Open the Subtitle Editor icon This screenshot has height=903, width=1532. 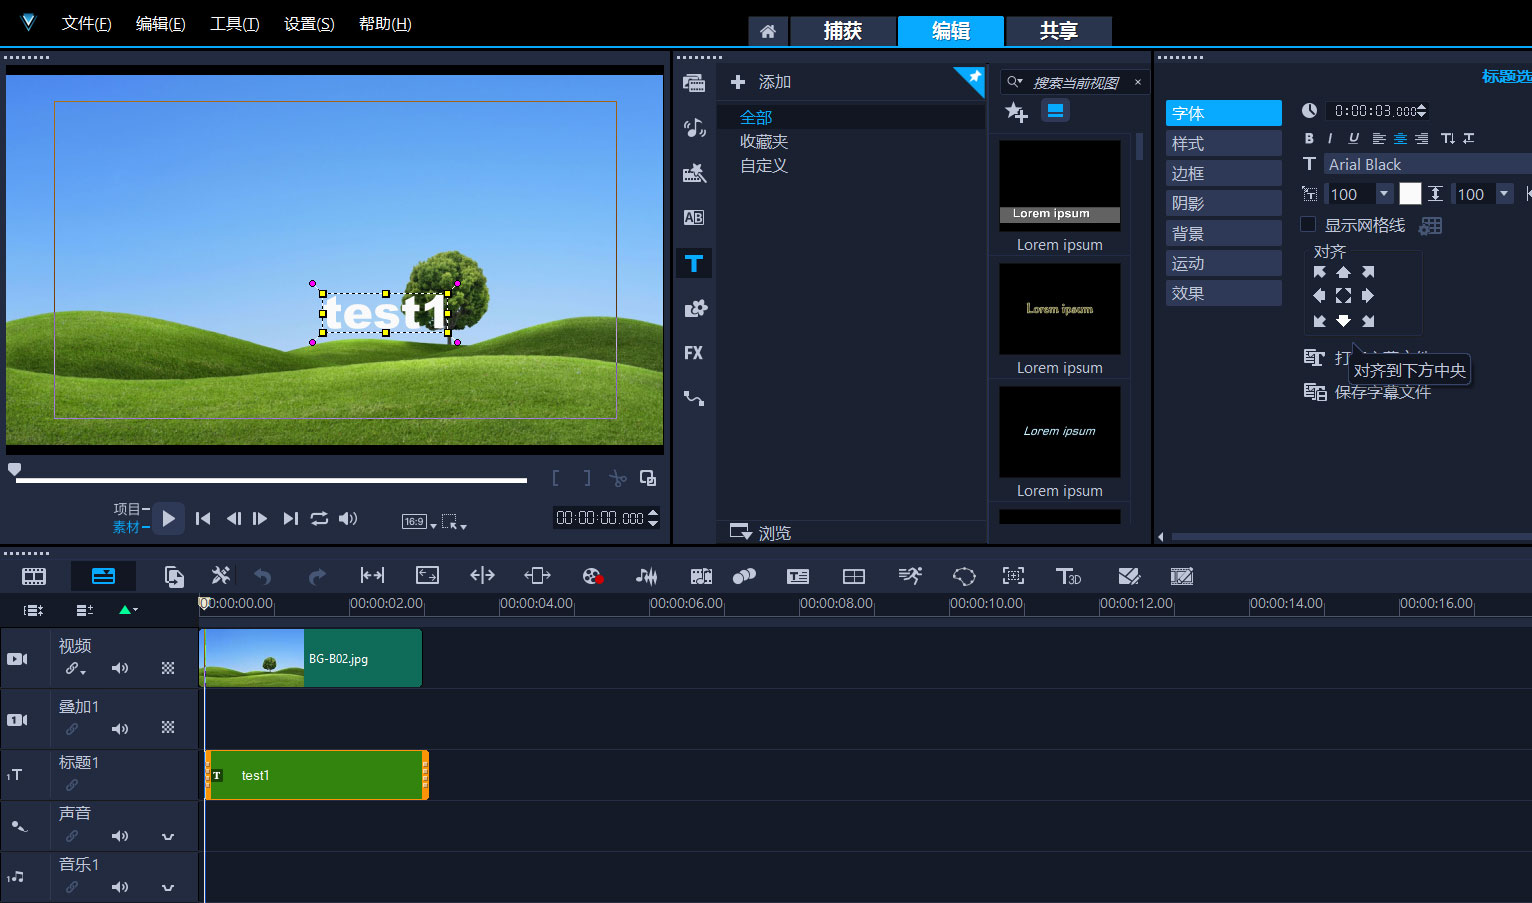click(798, 576)
